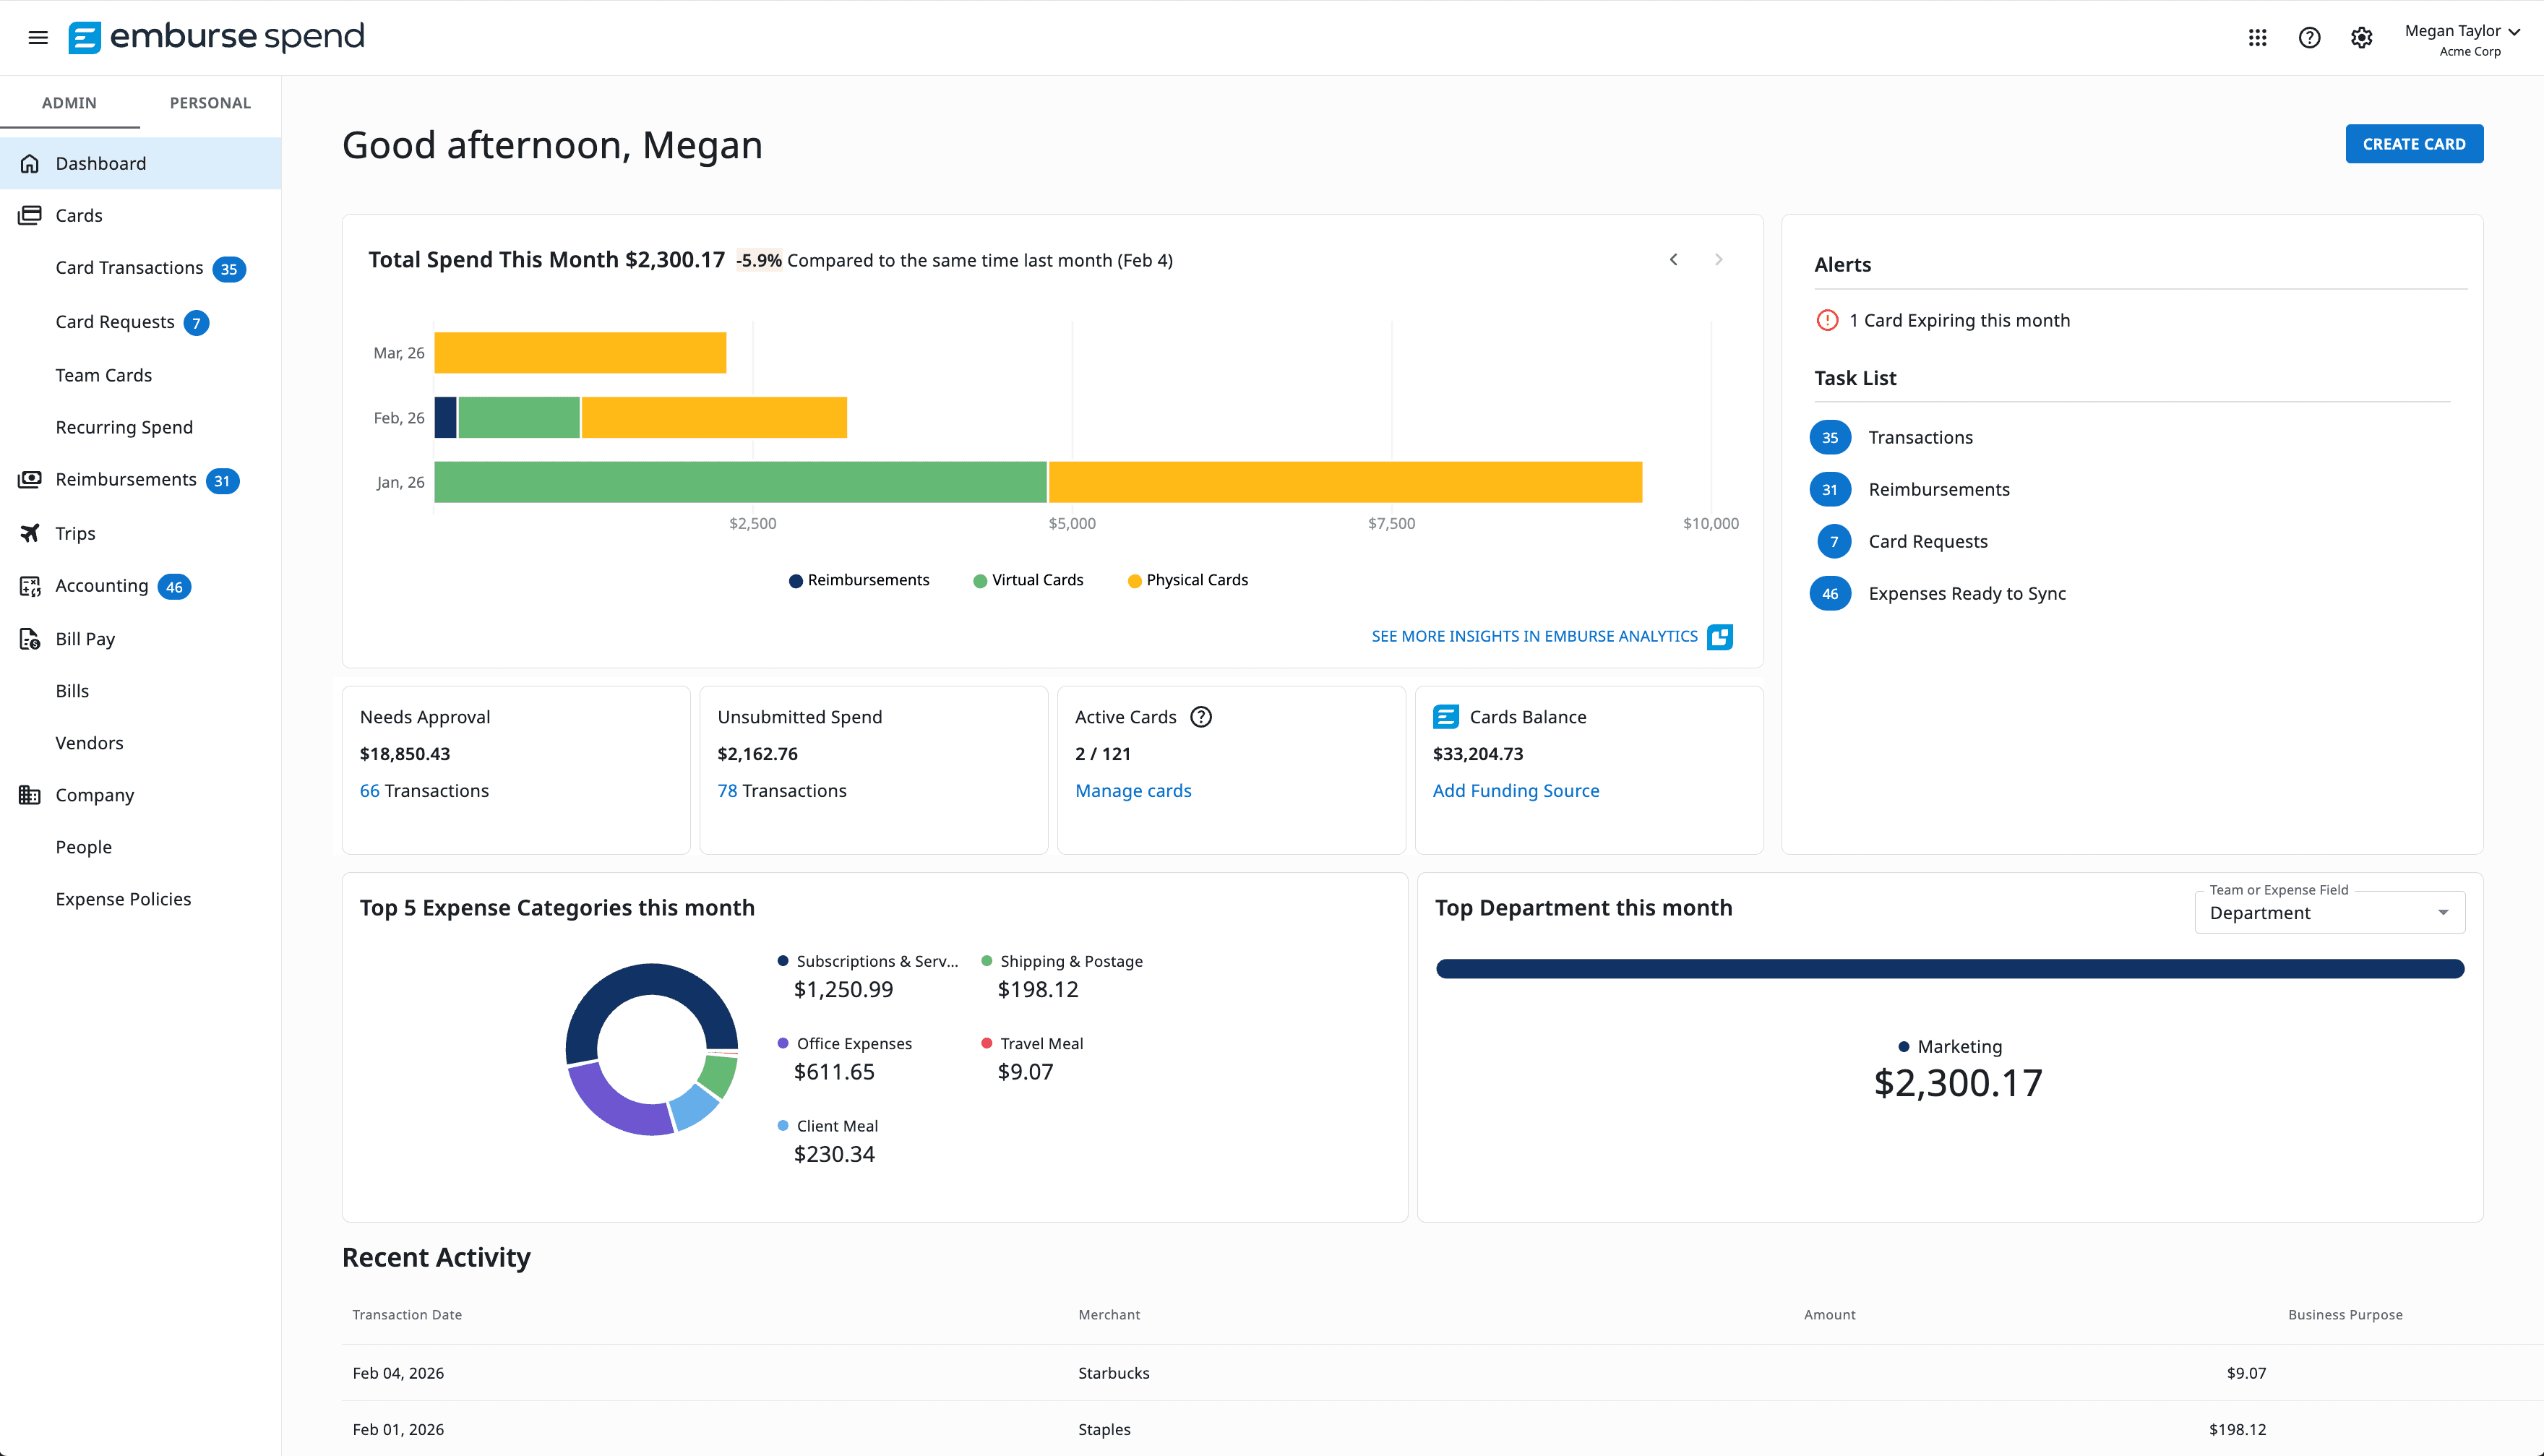Screen dimensions: 2544x1456
Task: Open the hamburger navigation menu
Action: [37, 37]
